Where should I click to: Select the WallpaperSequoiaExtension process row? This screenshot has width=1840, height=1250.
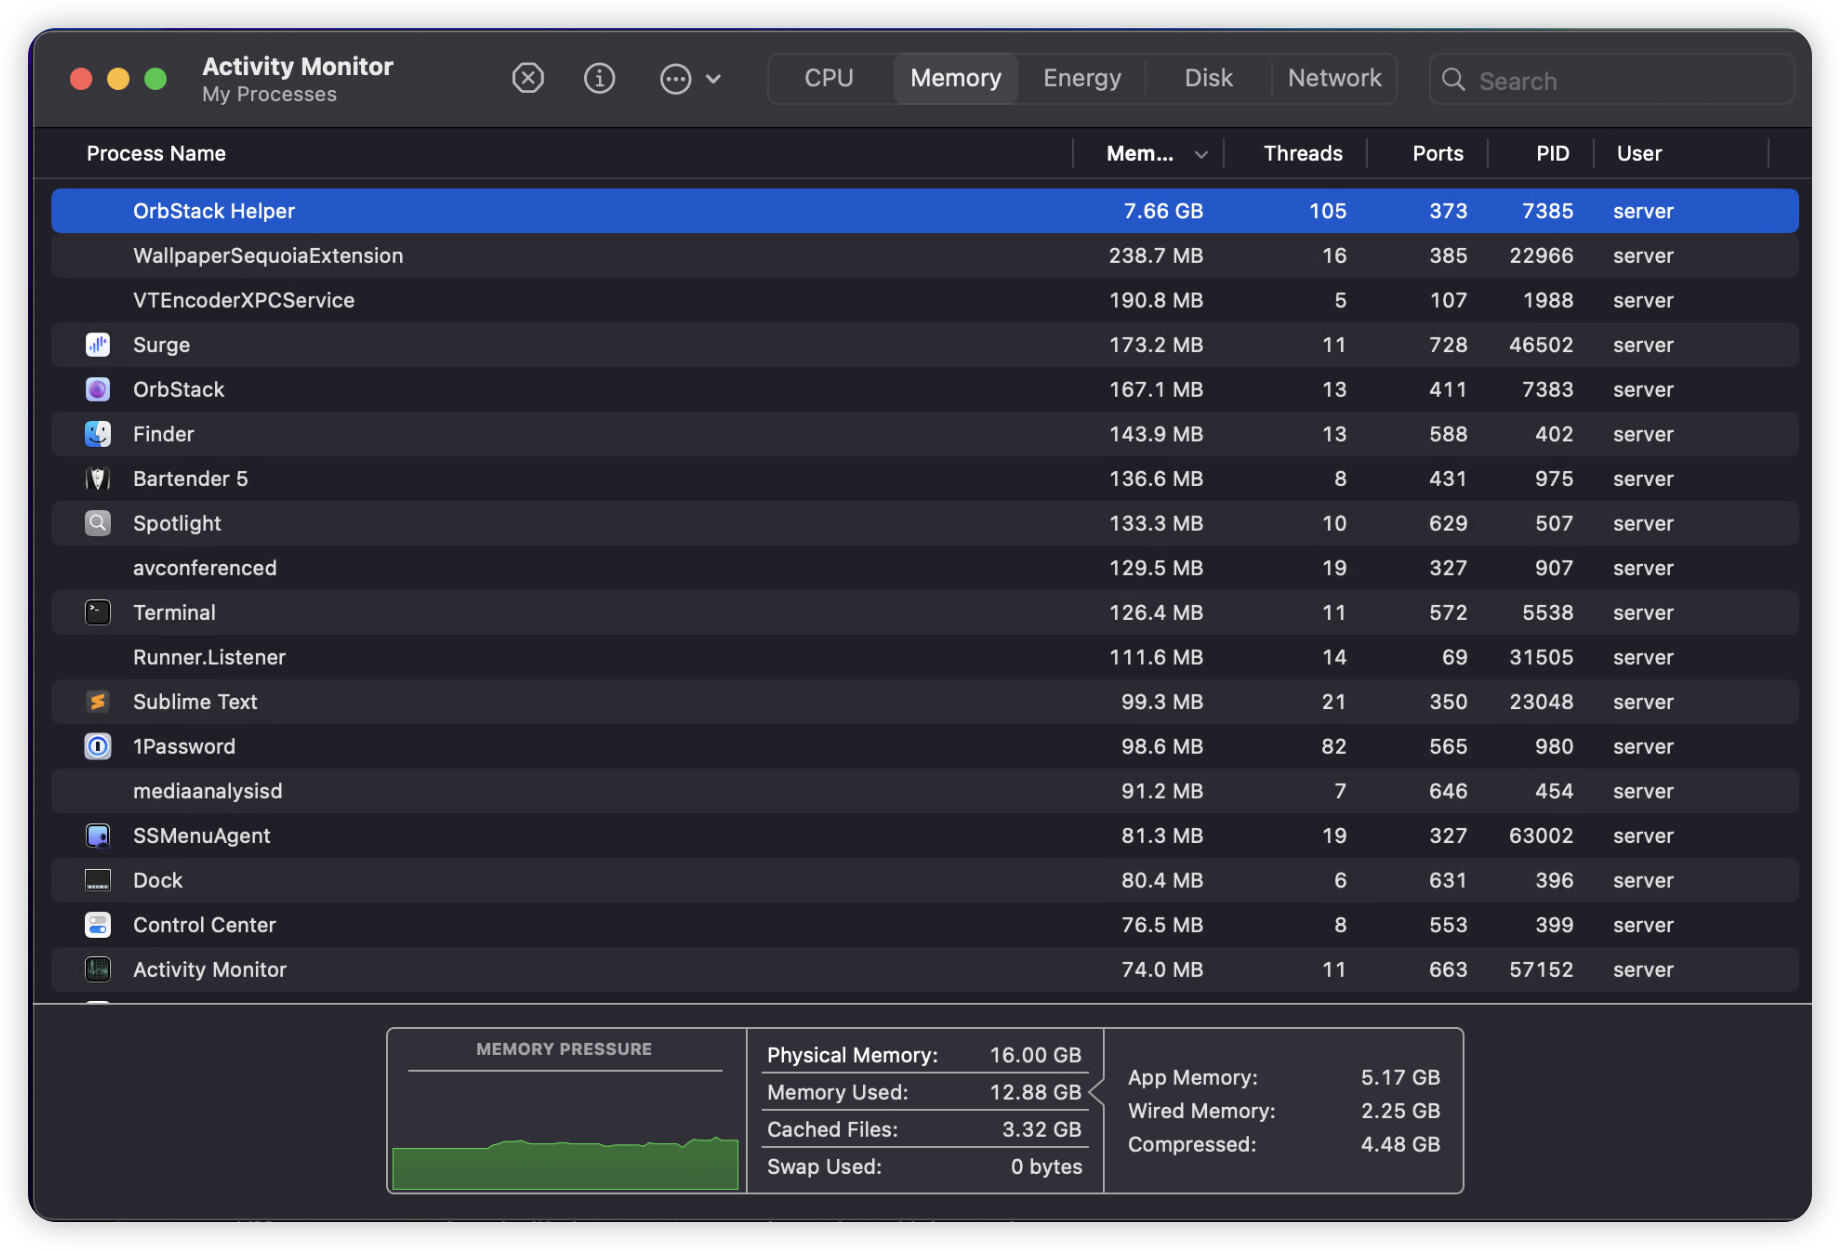[925, 255]
